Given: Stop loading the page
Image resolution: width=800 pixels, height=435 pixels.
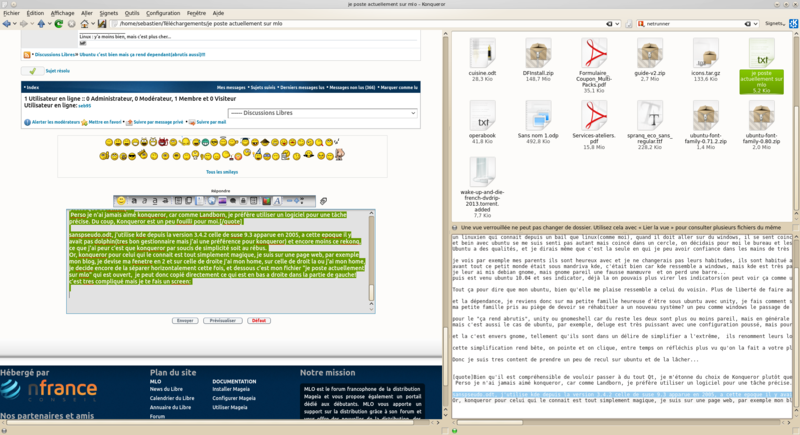Looking at the screenshot, I should point(71,23).
